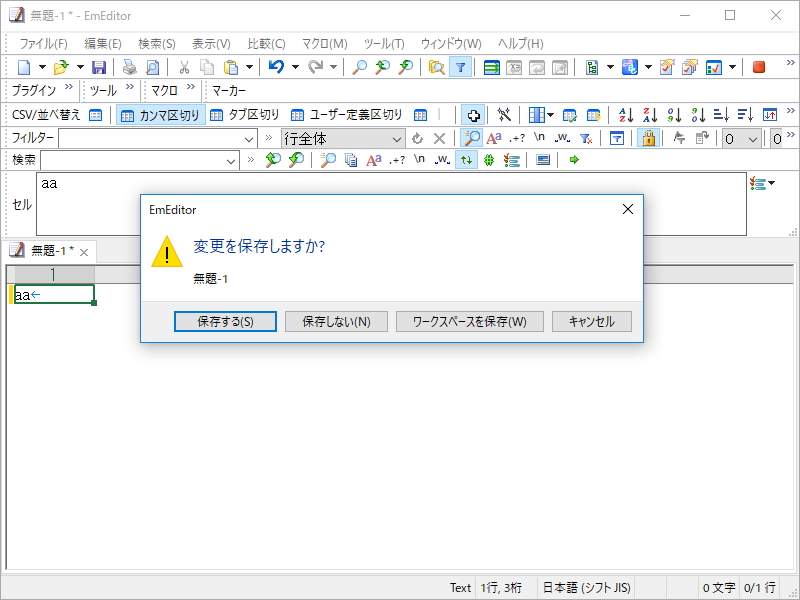The height and width of the screenshot is (600, 800).
Task: Toggle regular expression in search toolbar
Action: pyautogui.click(x=397, y=160)
